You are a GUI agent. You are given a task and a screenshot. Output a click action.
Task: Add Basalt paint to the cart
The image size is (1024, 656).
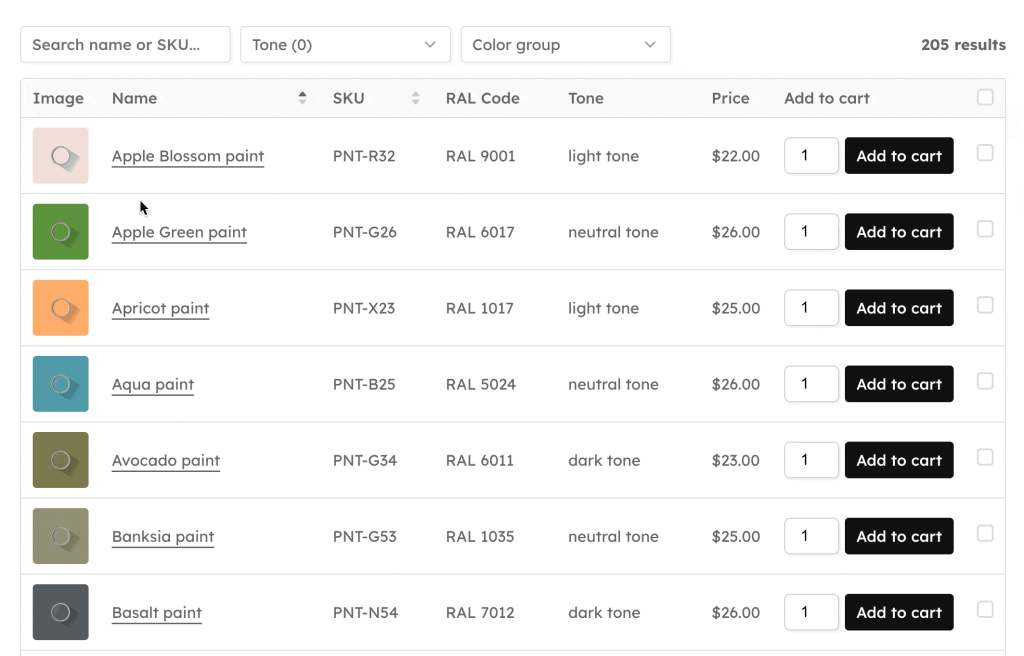point(898,611)
